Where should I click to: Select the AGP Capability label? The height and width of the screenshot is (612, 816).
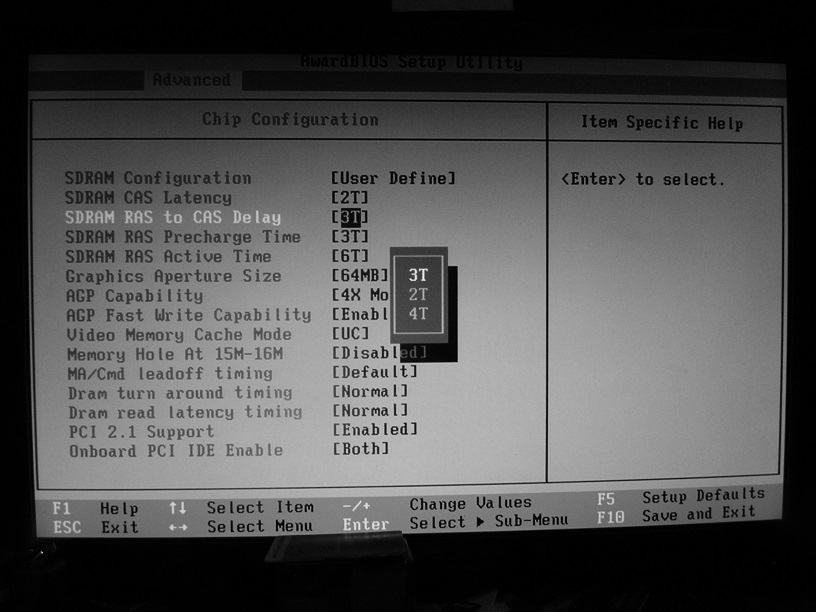pyautogui.click(x=134, y=296)
